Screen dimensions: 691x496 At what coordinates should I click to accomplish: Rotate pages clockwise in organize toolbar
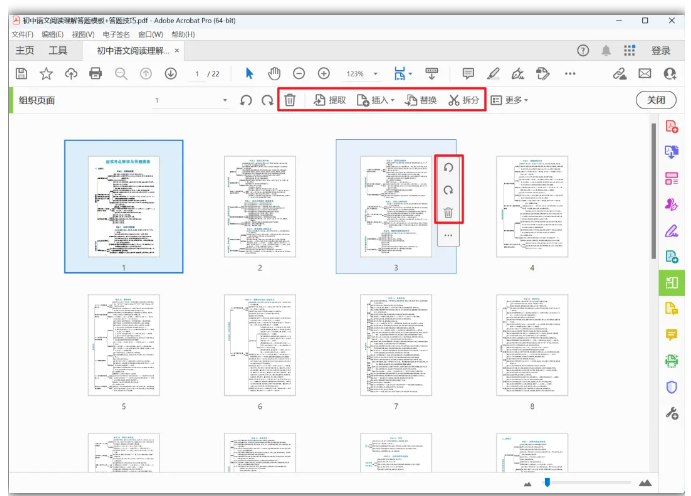[267, 100]
